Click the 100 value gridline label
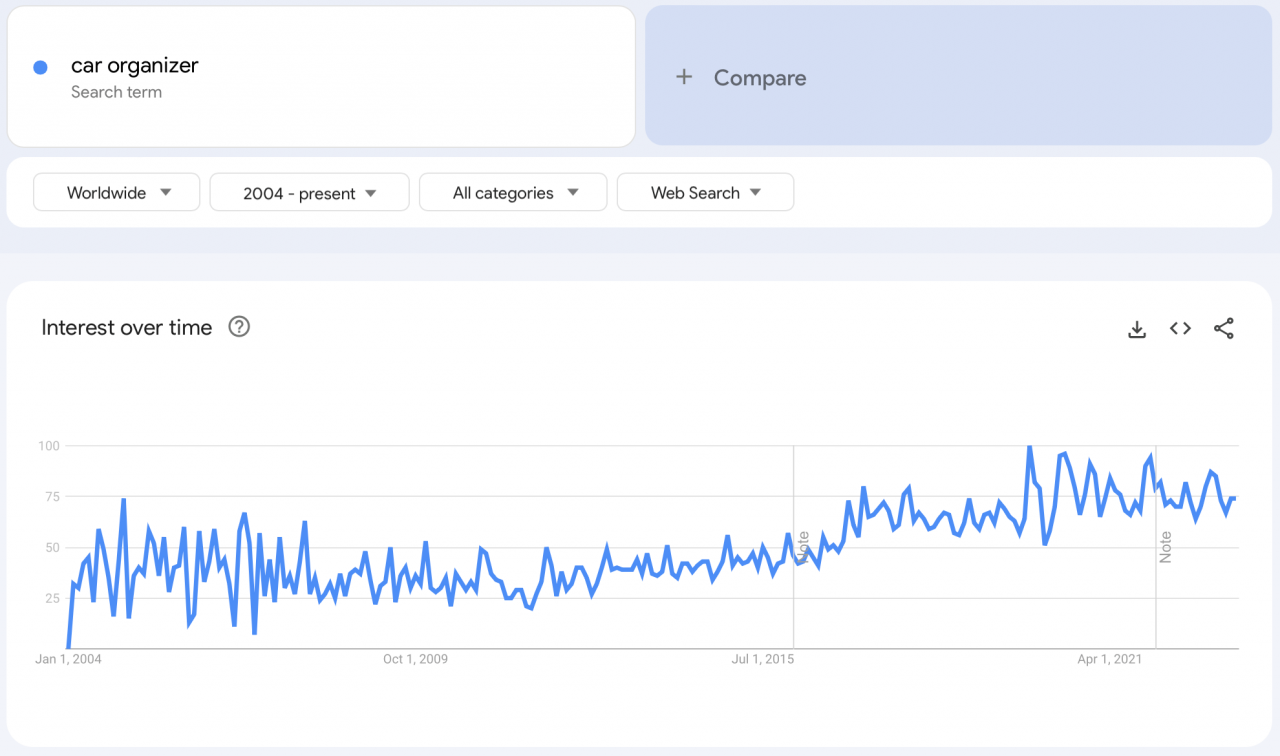Screen dimensions: 1280x756 [x=50, y=446]
